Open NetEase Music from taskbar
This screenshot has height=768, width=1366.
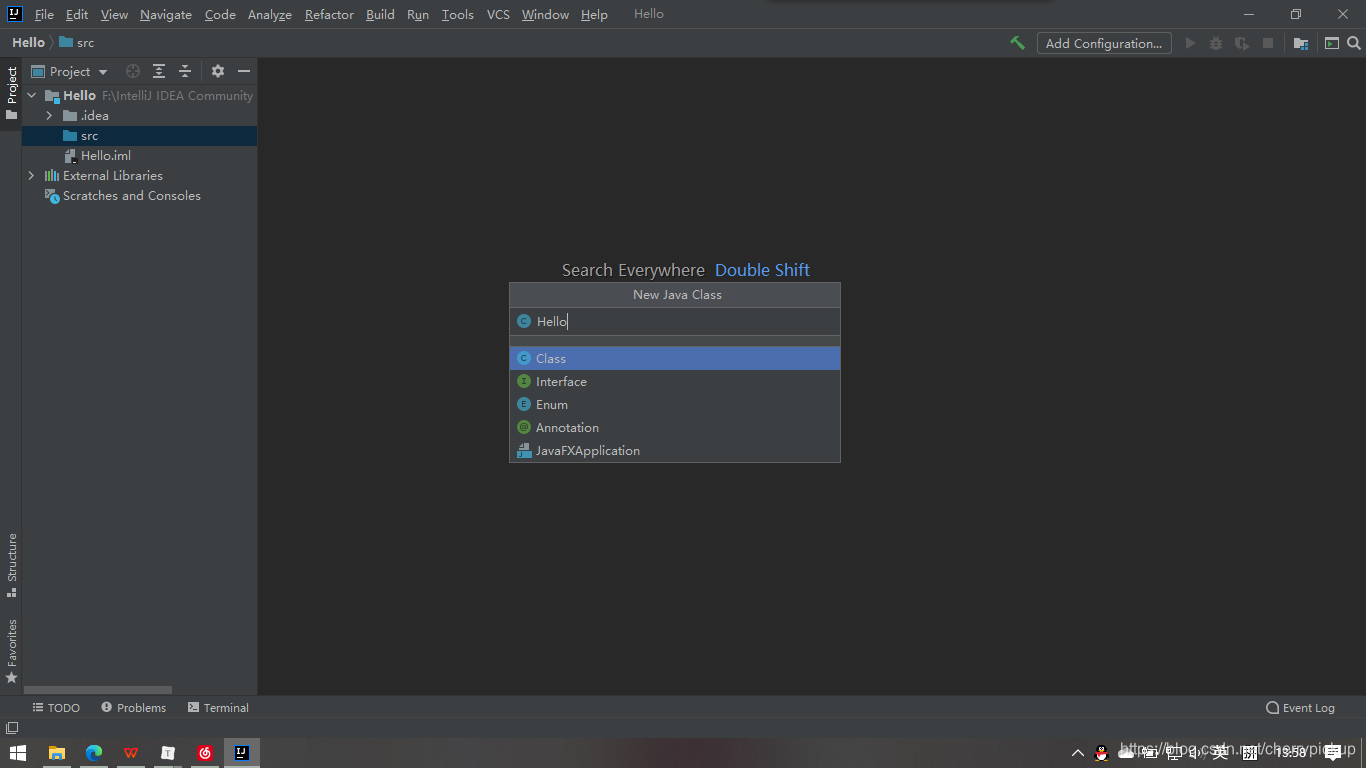(x=205, y=752)
